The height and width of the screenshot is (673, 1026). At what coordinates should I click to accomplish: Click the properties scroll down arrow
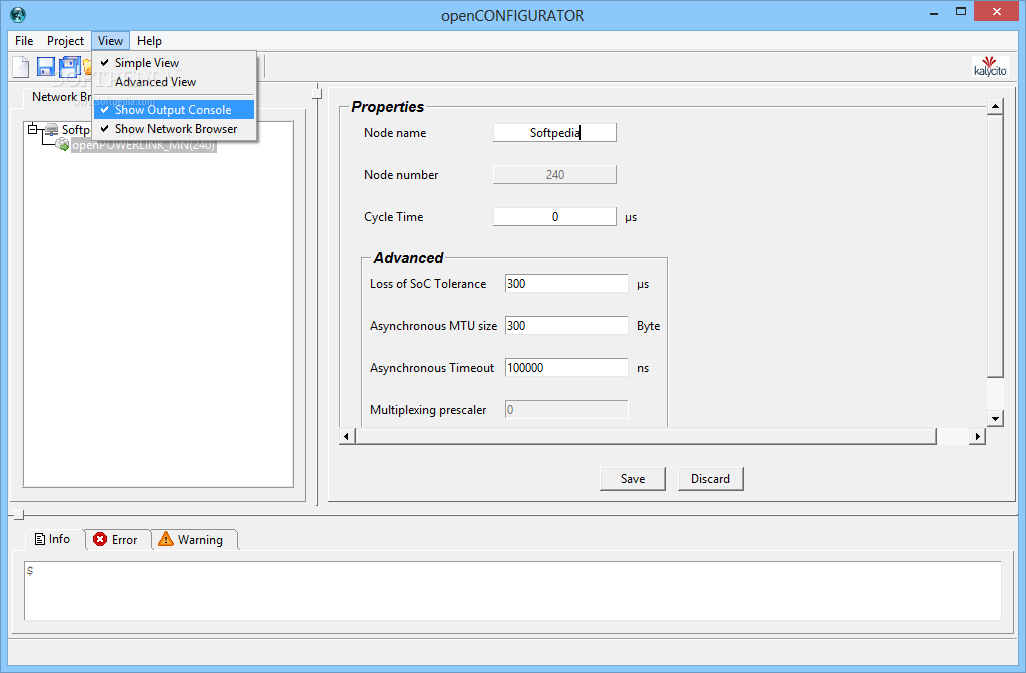pos(995,419)
